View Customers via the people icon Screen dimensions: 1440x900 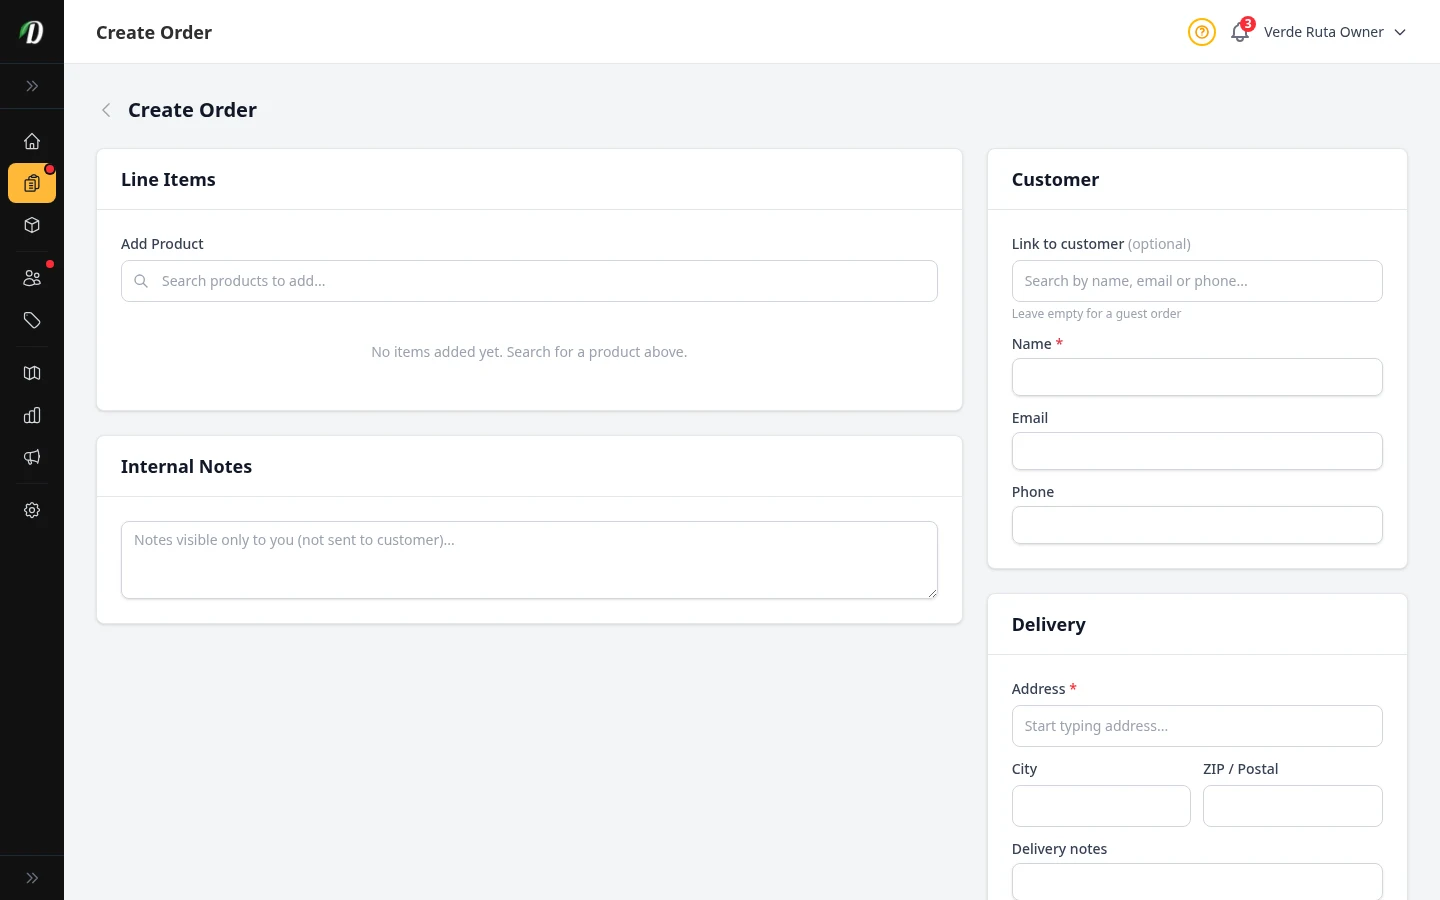[x=32, y=277]
